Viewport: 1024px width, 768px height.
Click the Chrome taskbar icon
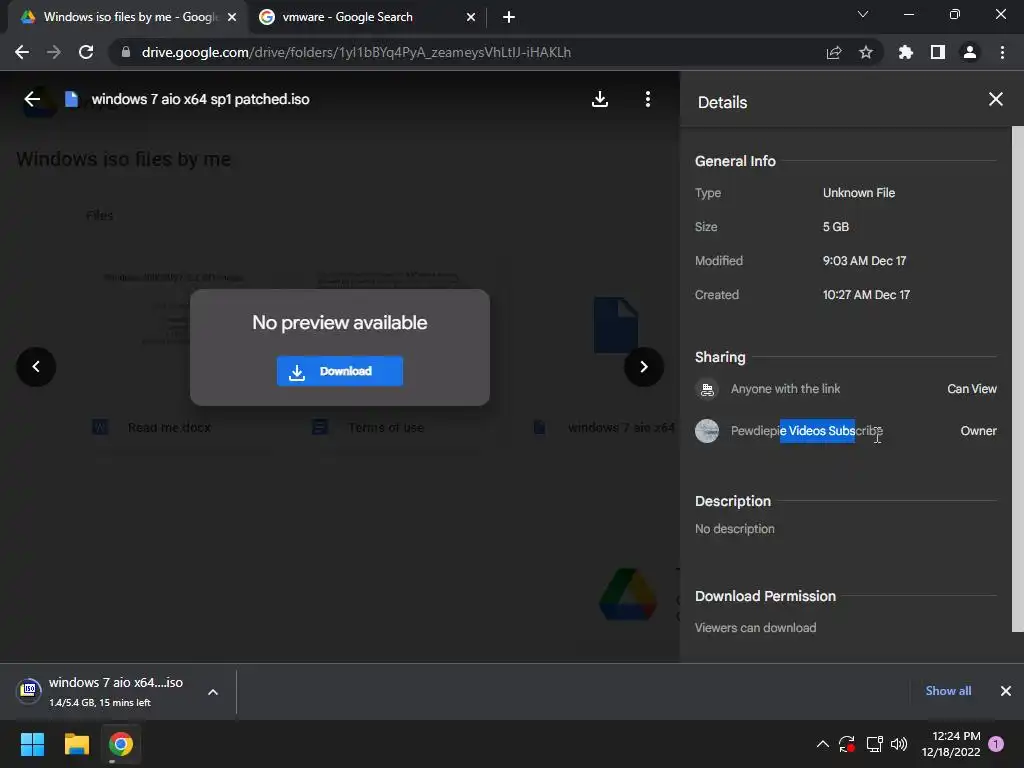[x=121, y=744]
